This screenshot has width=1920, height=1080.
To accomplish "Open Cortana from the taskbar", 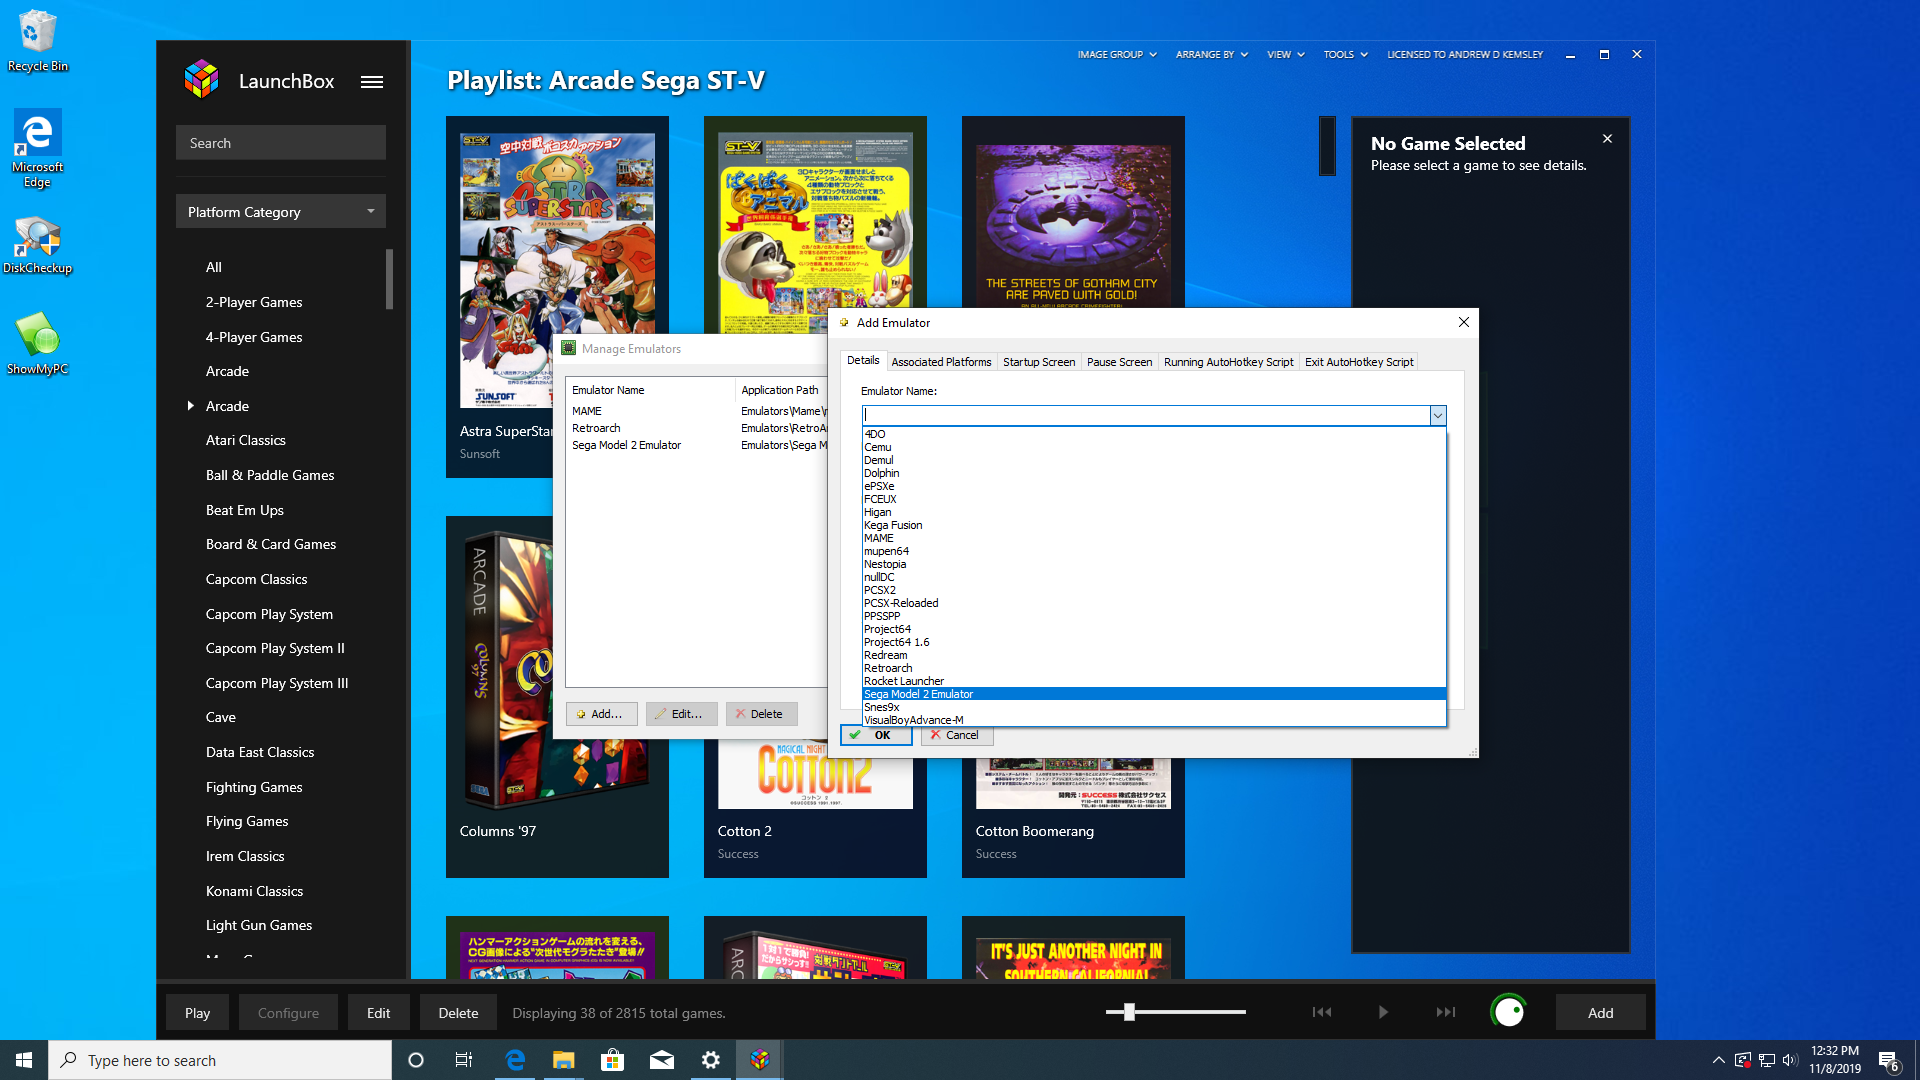I will (x=416, y=1060).
